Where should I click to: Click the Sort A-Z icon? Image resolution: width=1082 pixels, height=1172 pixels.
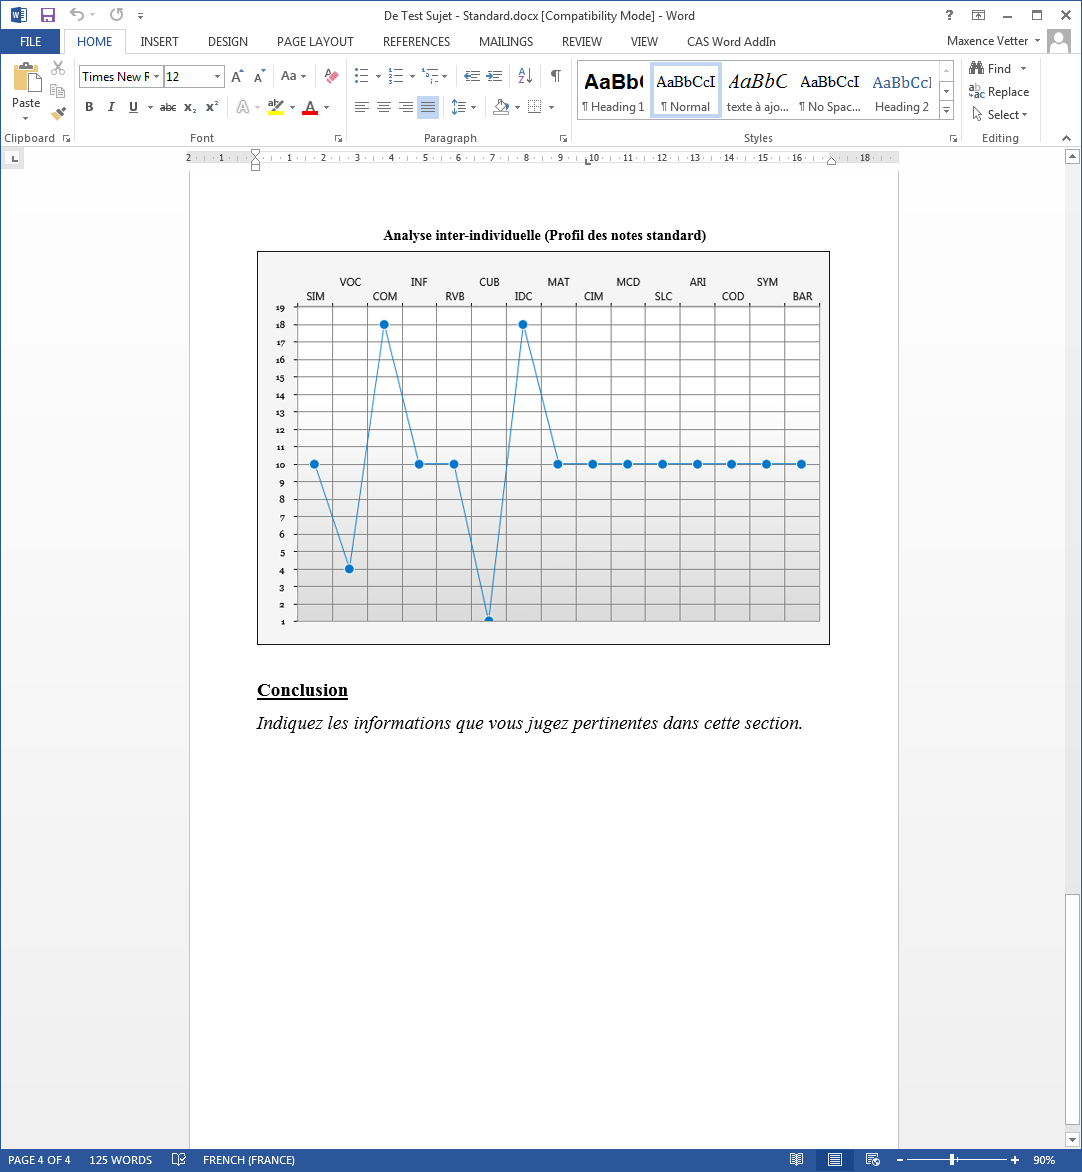tap(525, 76)
